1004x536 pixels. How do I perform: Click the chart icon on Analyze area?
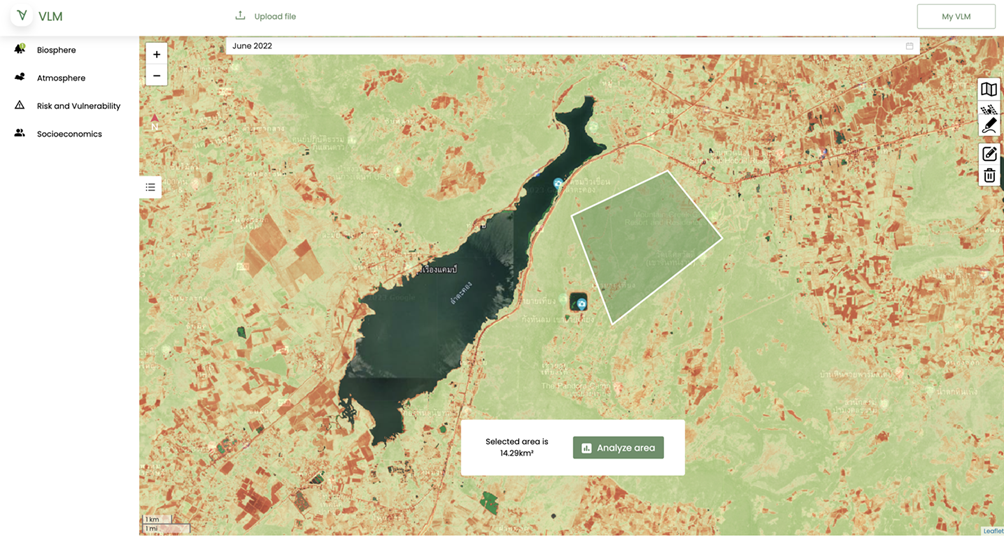586,448
